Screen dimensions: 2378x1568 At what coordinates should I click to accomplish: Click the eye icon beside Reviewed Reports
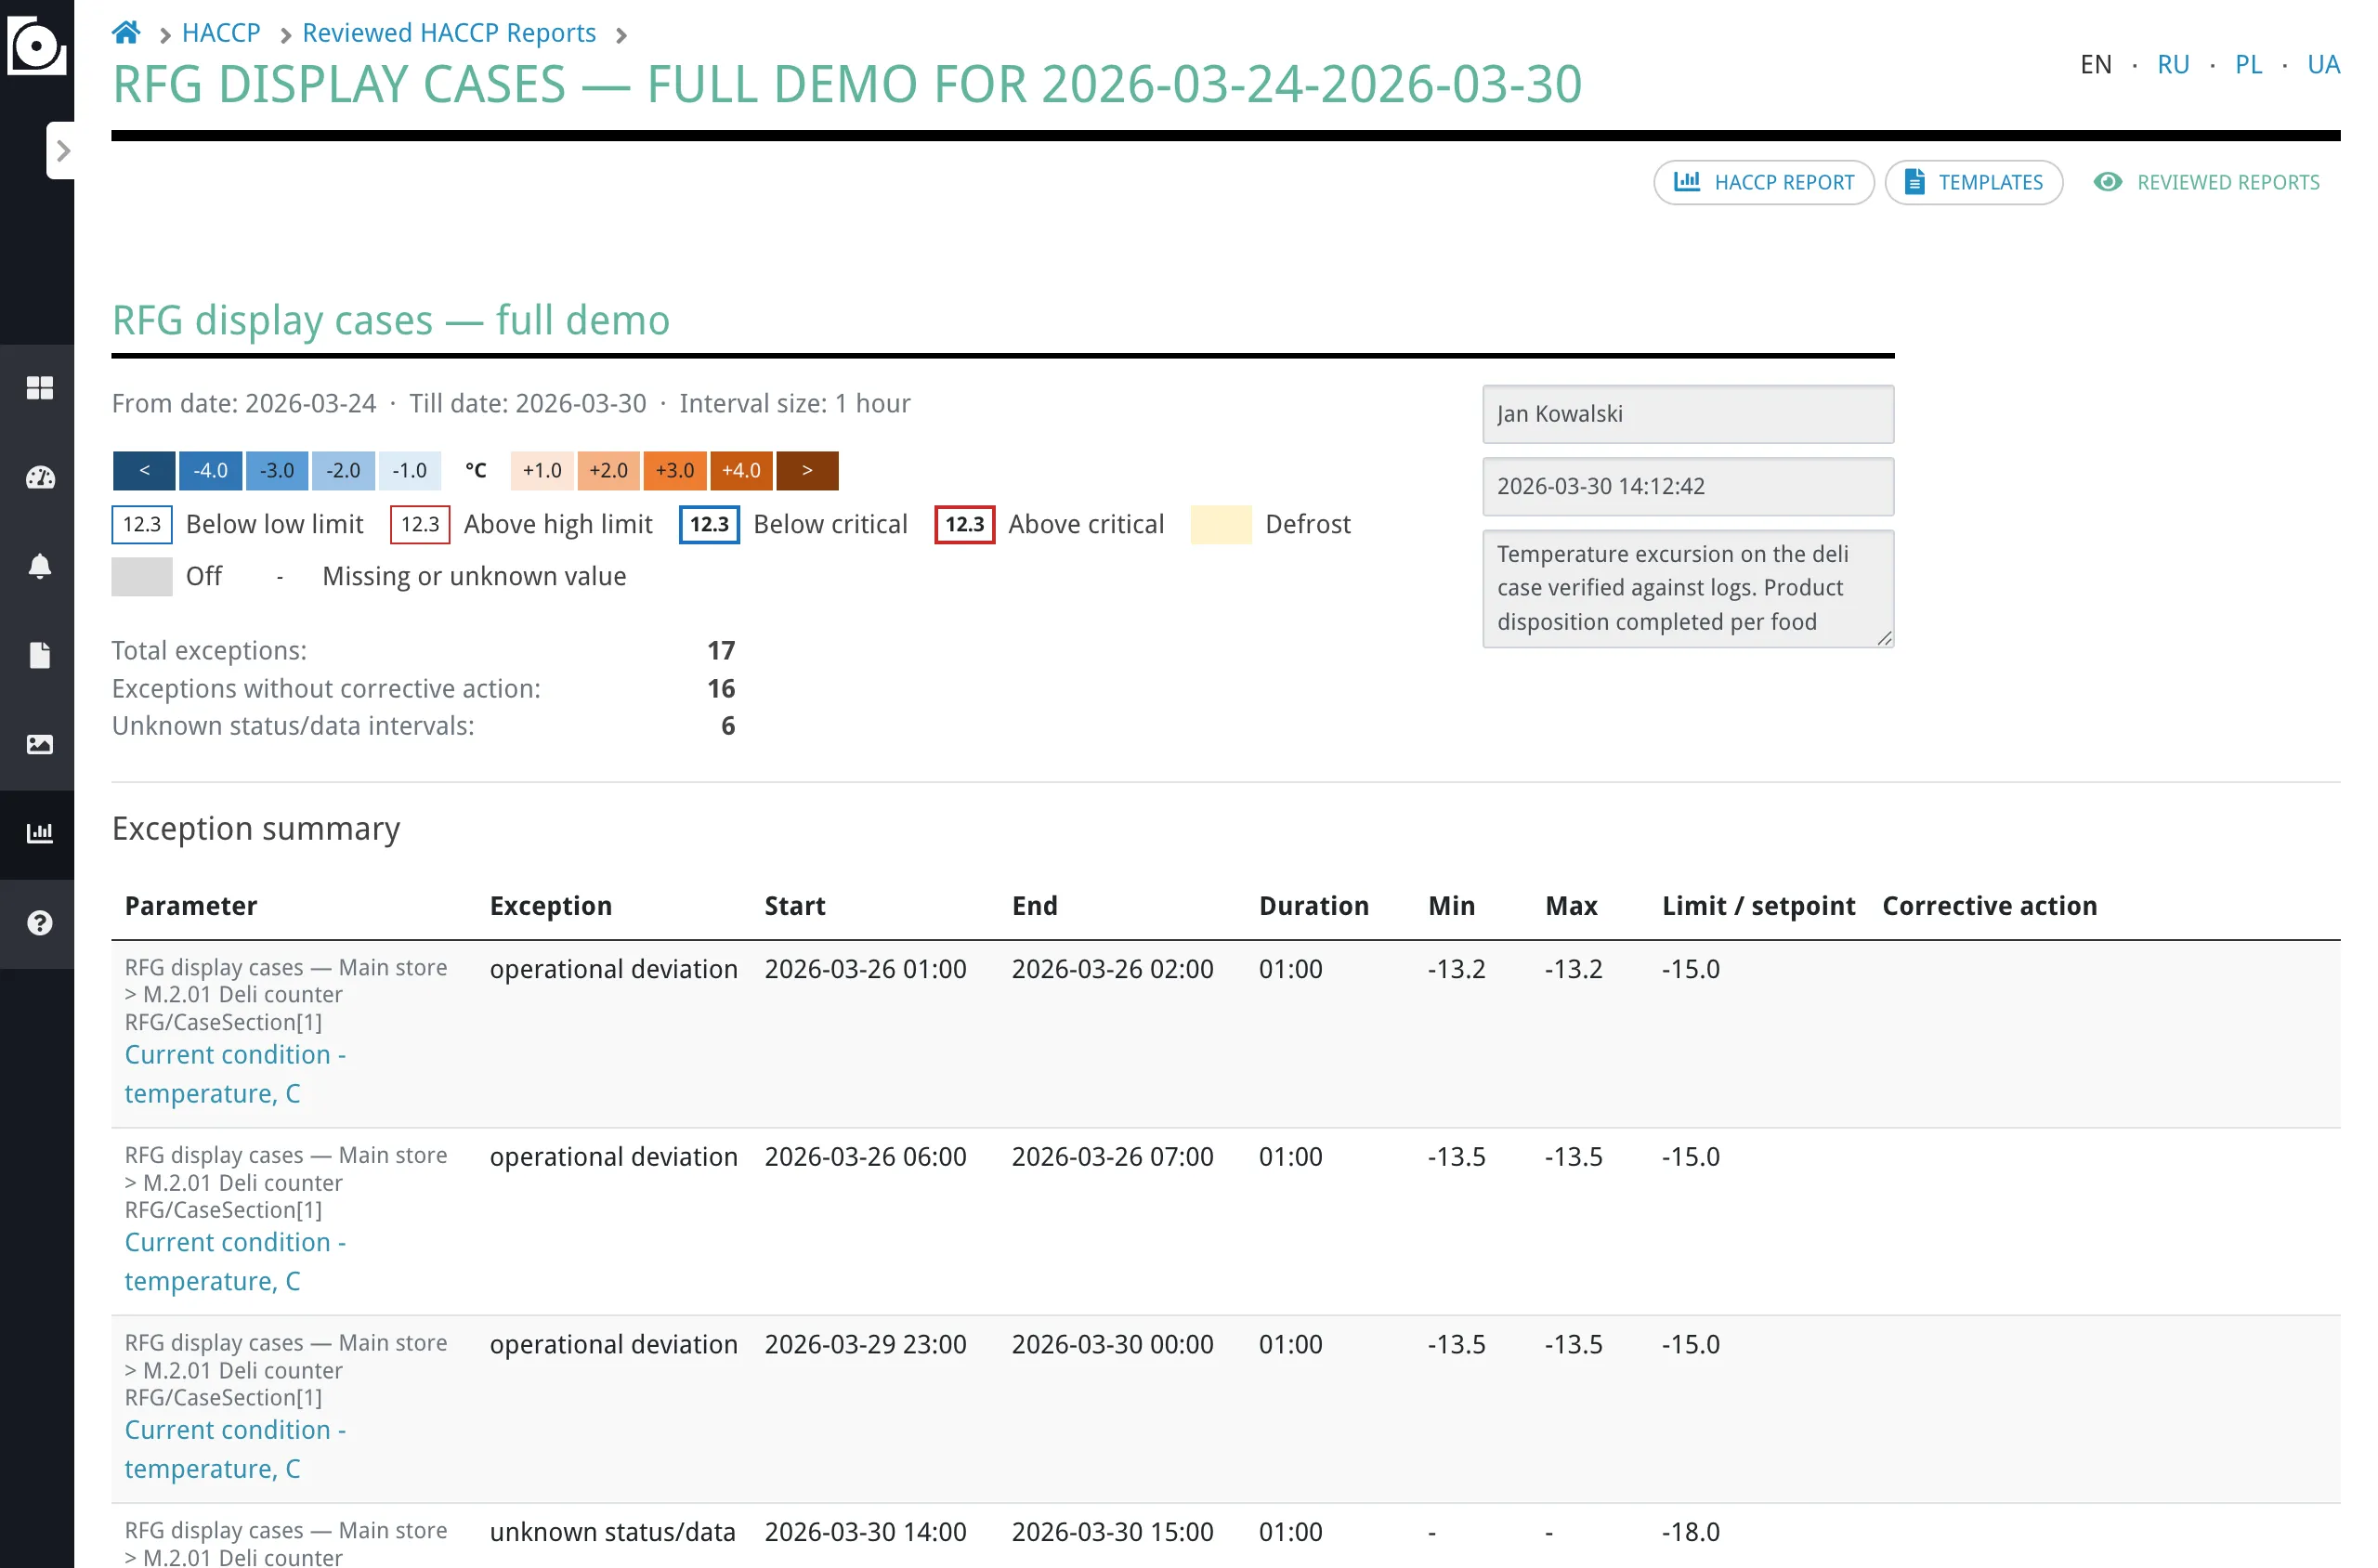2108,182
